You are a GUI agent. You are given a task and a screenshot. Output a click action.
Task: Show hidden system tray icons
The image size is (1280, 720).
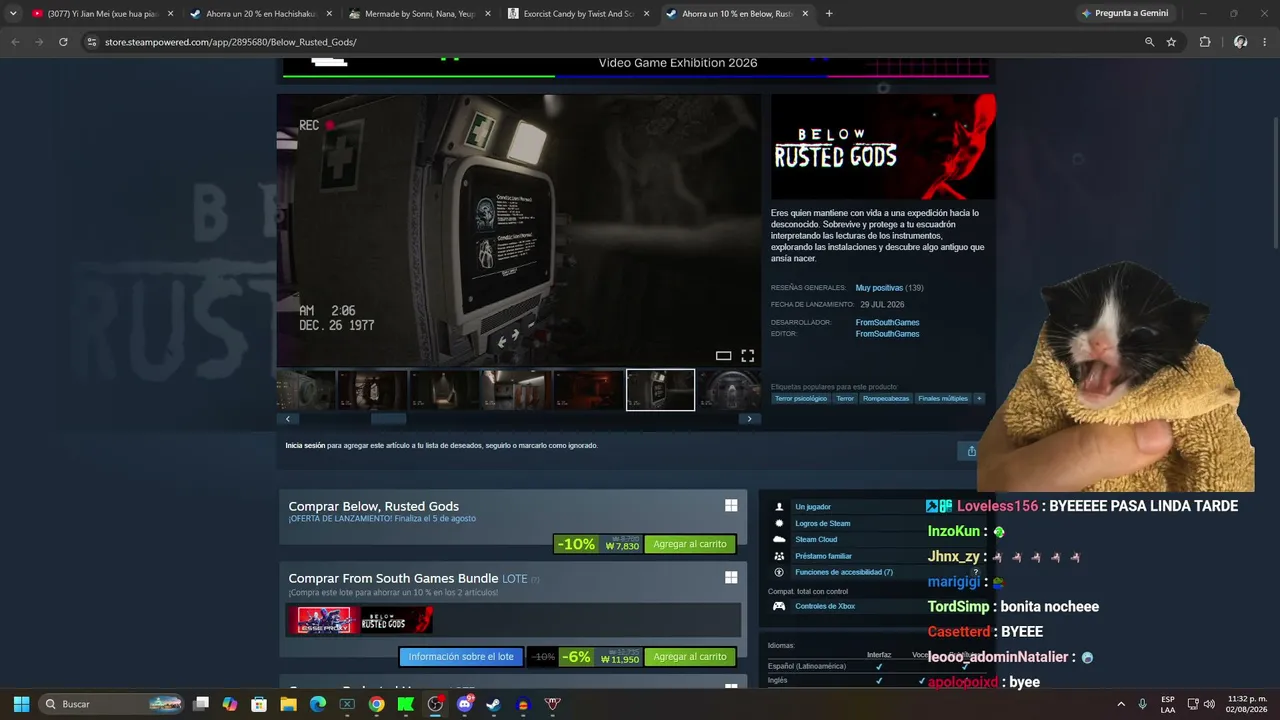click(1120, 704)
